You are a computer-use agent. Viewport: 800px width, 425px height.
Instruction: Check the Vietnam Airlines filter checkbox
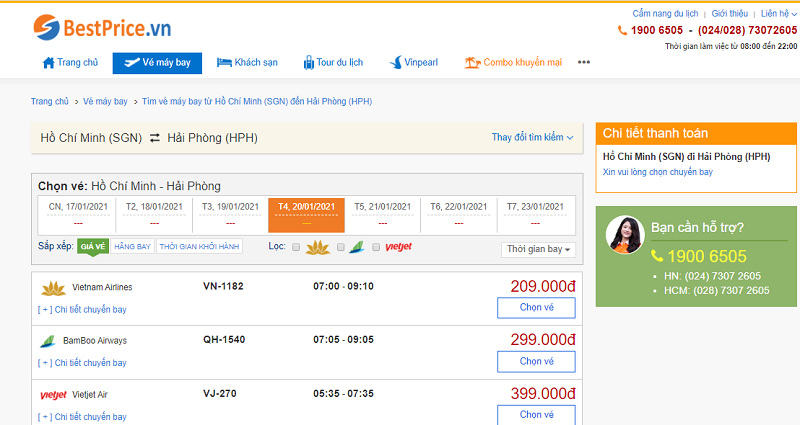click(296, 247)
